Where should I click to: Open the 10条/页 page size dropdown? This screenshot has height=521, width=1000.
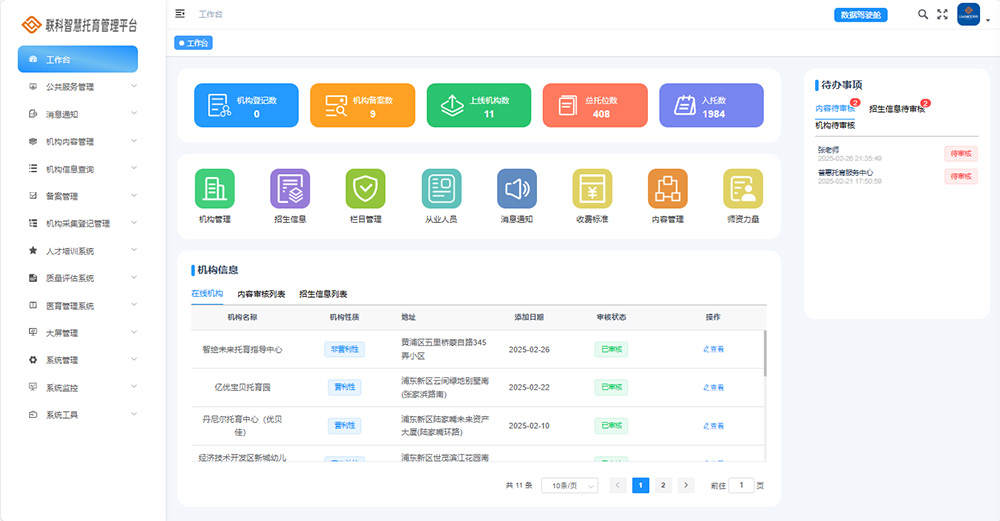click(569, 485)
